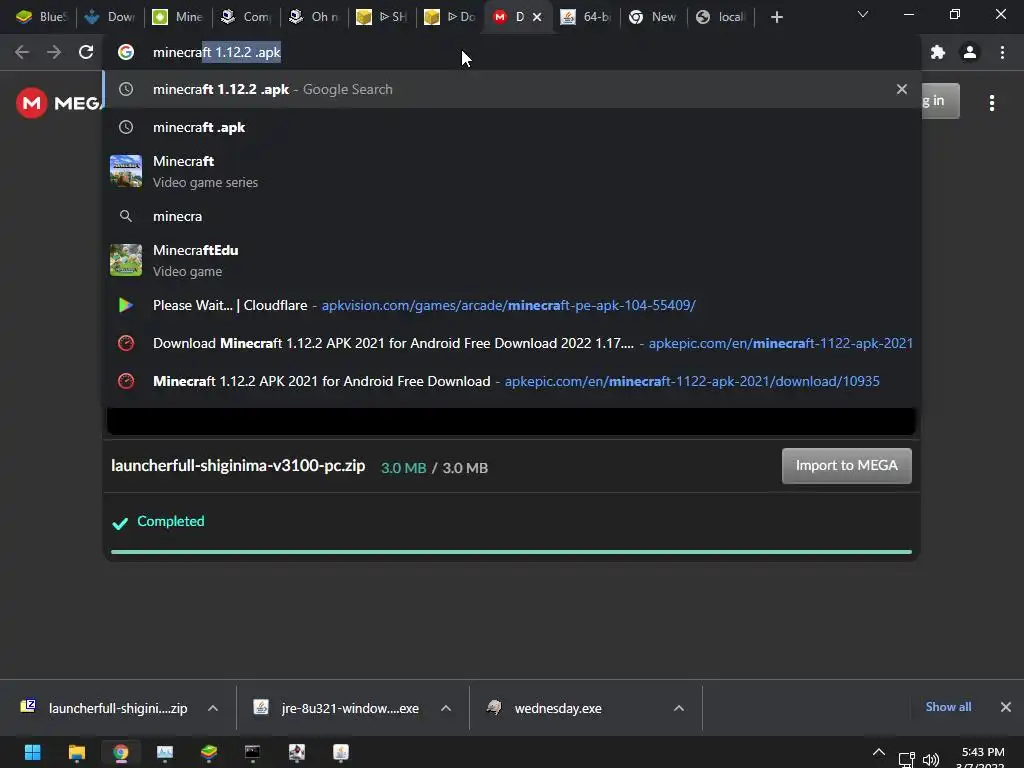This screenshot has width=1024, height=768.
Task: Expand options for wednesday.exe download
Action: (x=679, y=708)
